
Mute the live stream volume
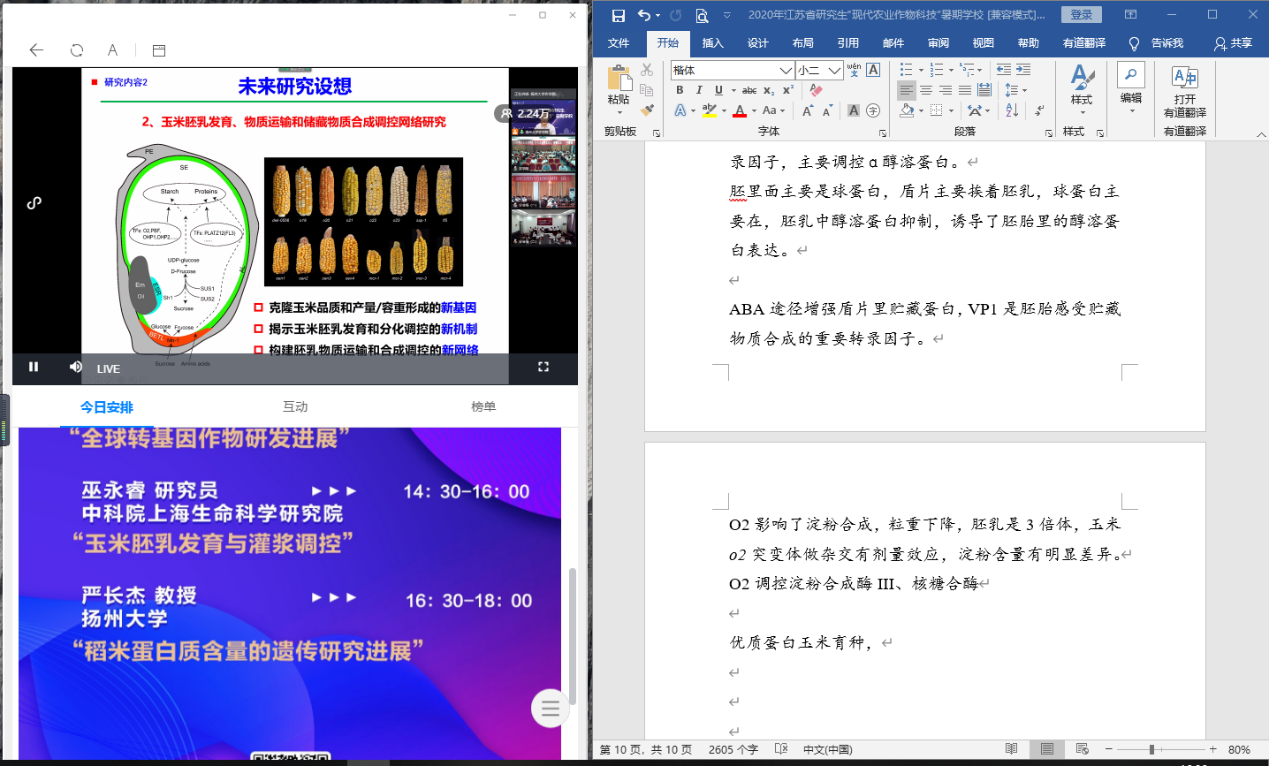(75, 367)
